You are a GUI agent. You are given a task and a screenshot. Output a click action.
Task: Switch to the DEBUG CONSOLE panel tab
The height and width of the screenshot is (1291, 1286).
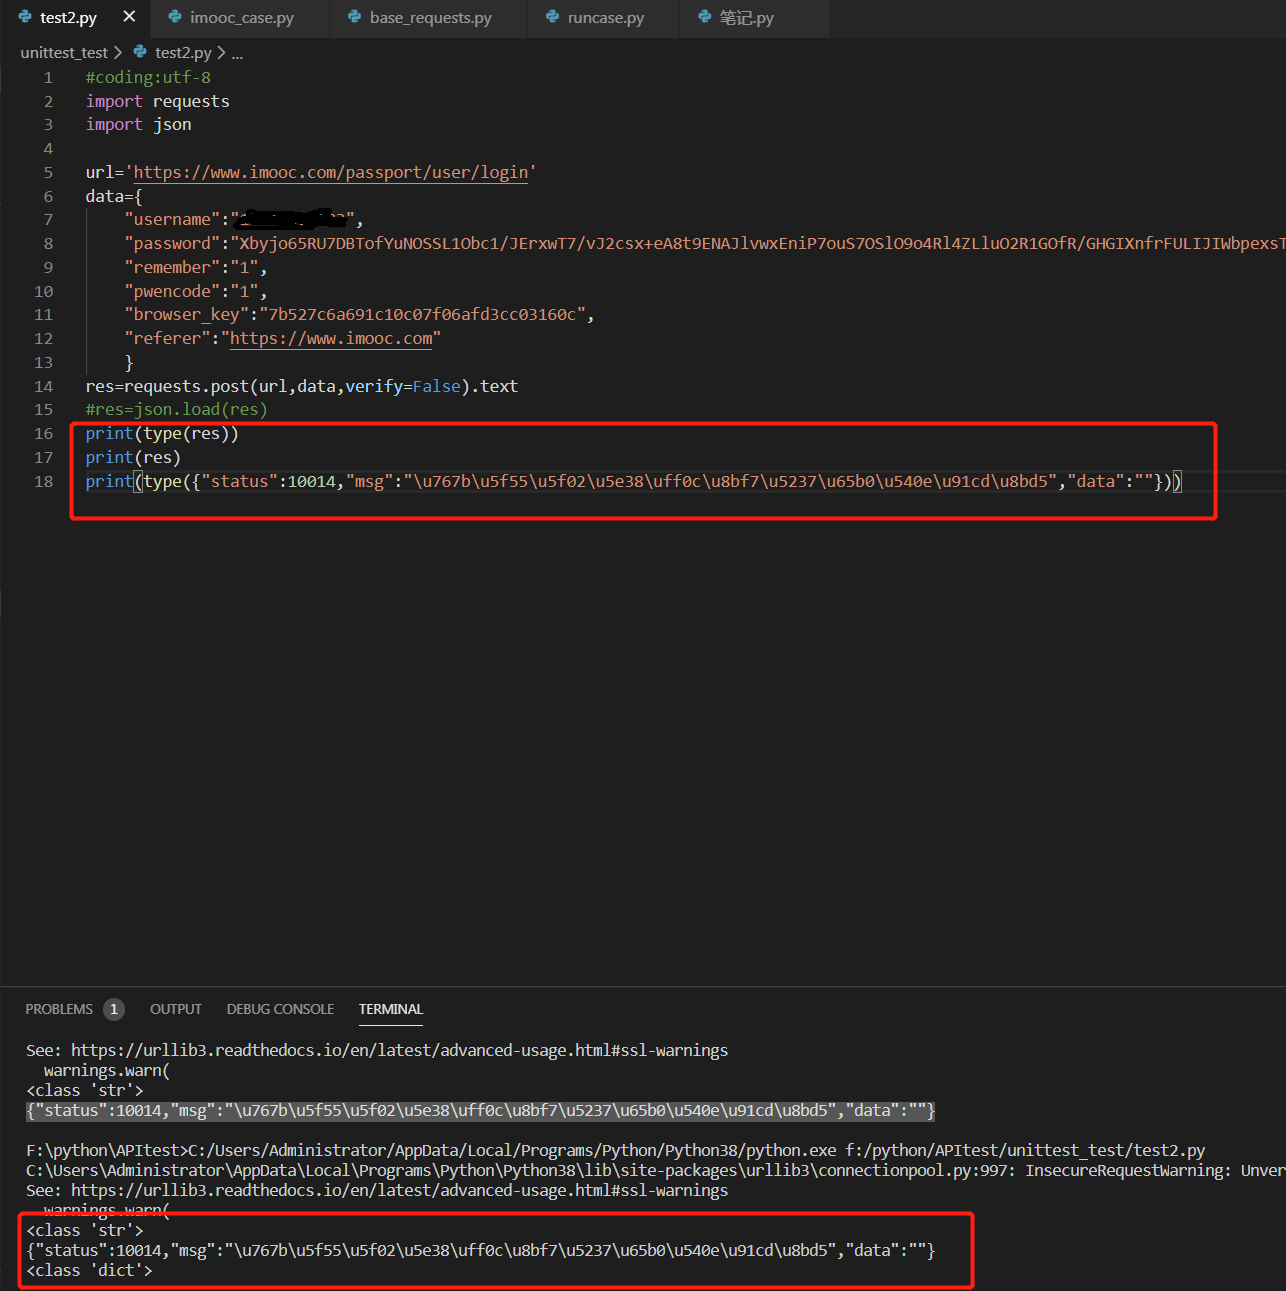280,1009
